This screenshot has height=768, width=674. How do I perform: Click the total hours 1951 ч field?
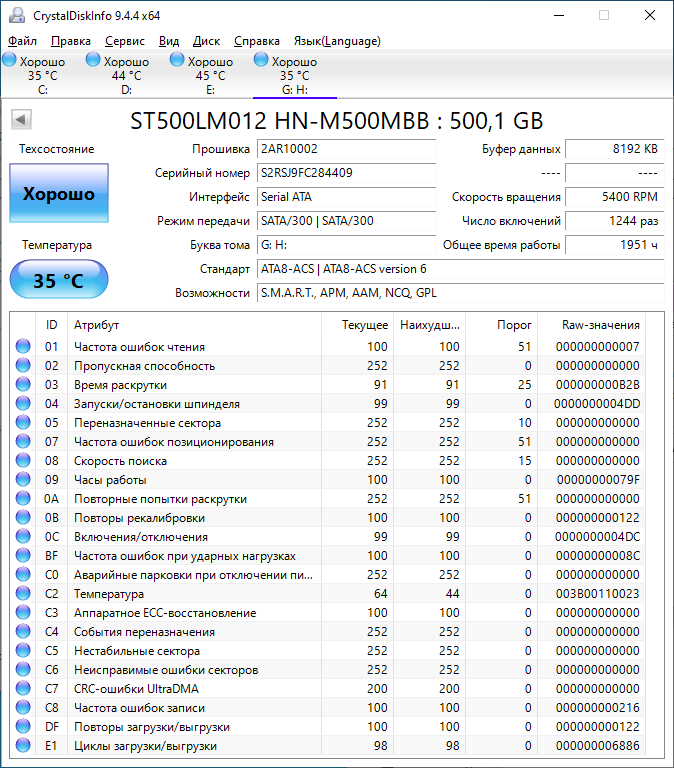pos(614,245)
